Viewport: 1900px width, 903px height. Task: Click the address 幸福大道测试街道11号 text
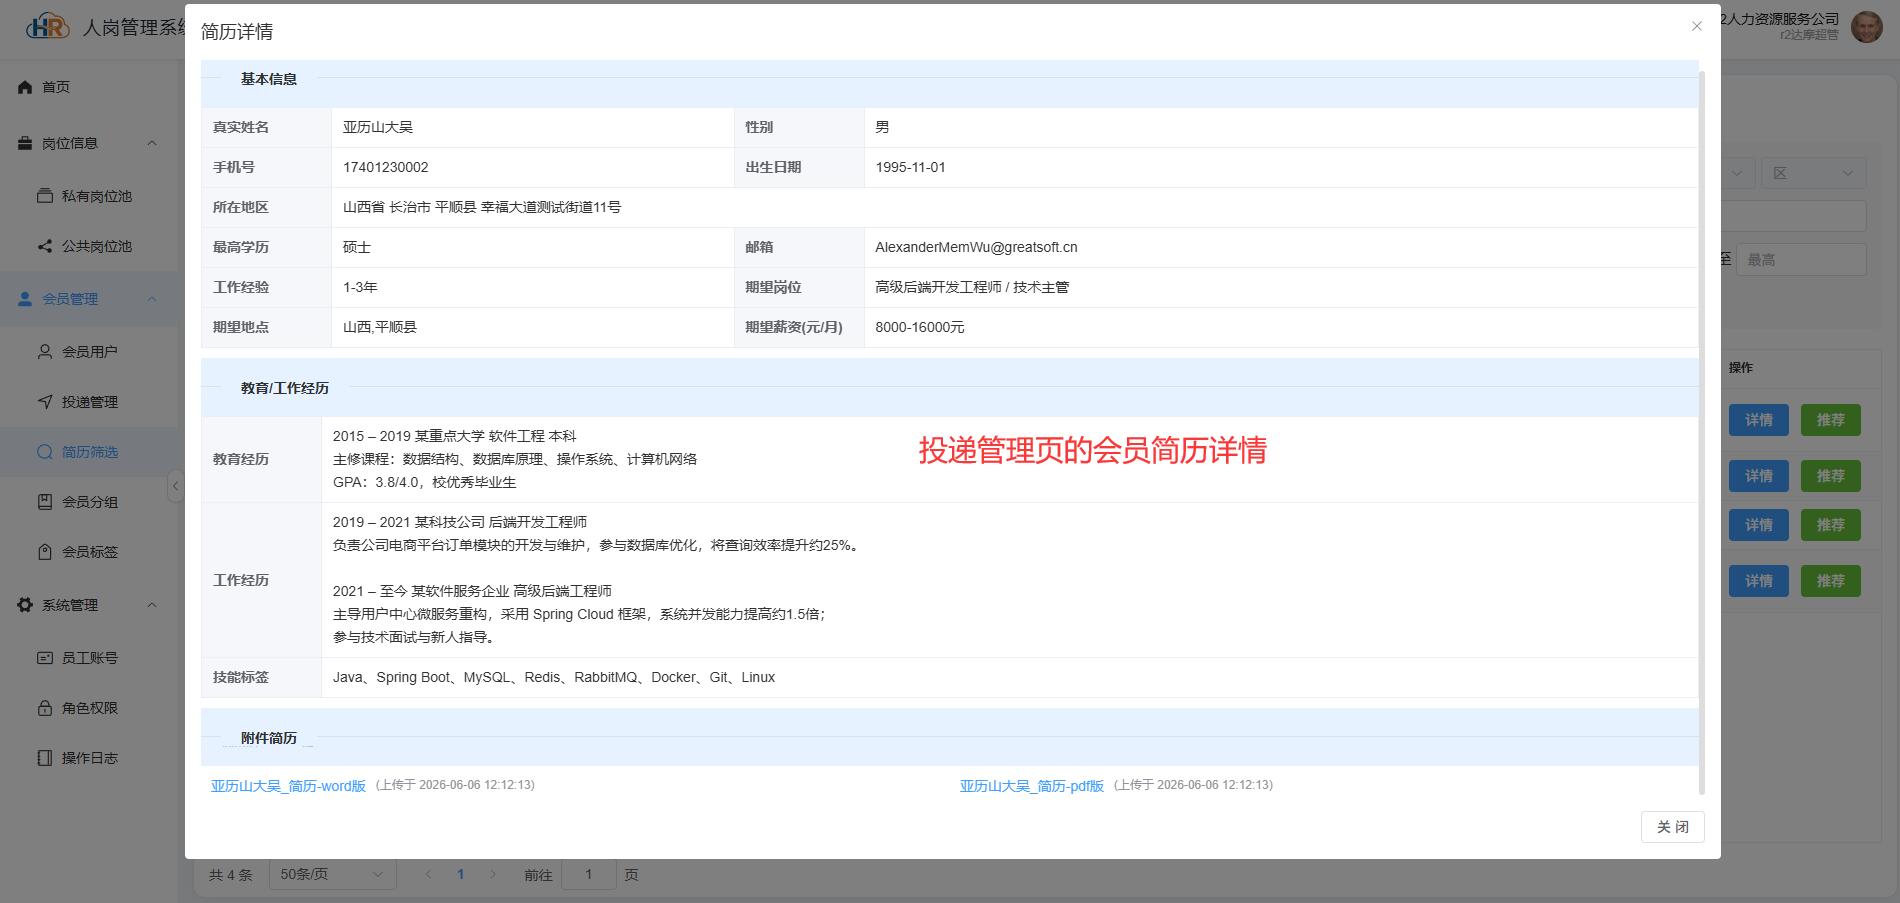coord(551,207)
